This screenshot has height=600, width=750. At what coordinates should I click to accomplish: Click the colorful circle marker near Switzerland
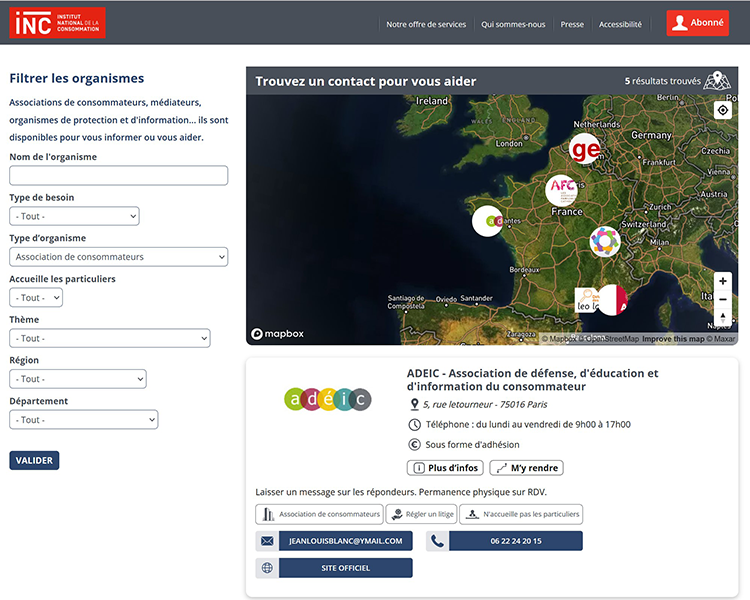[x=604, y=240]
